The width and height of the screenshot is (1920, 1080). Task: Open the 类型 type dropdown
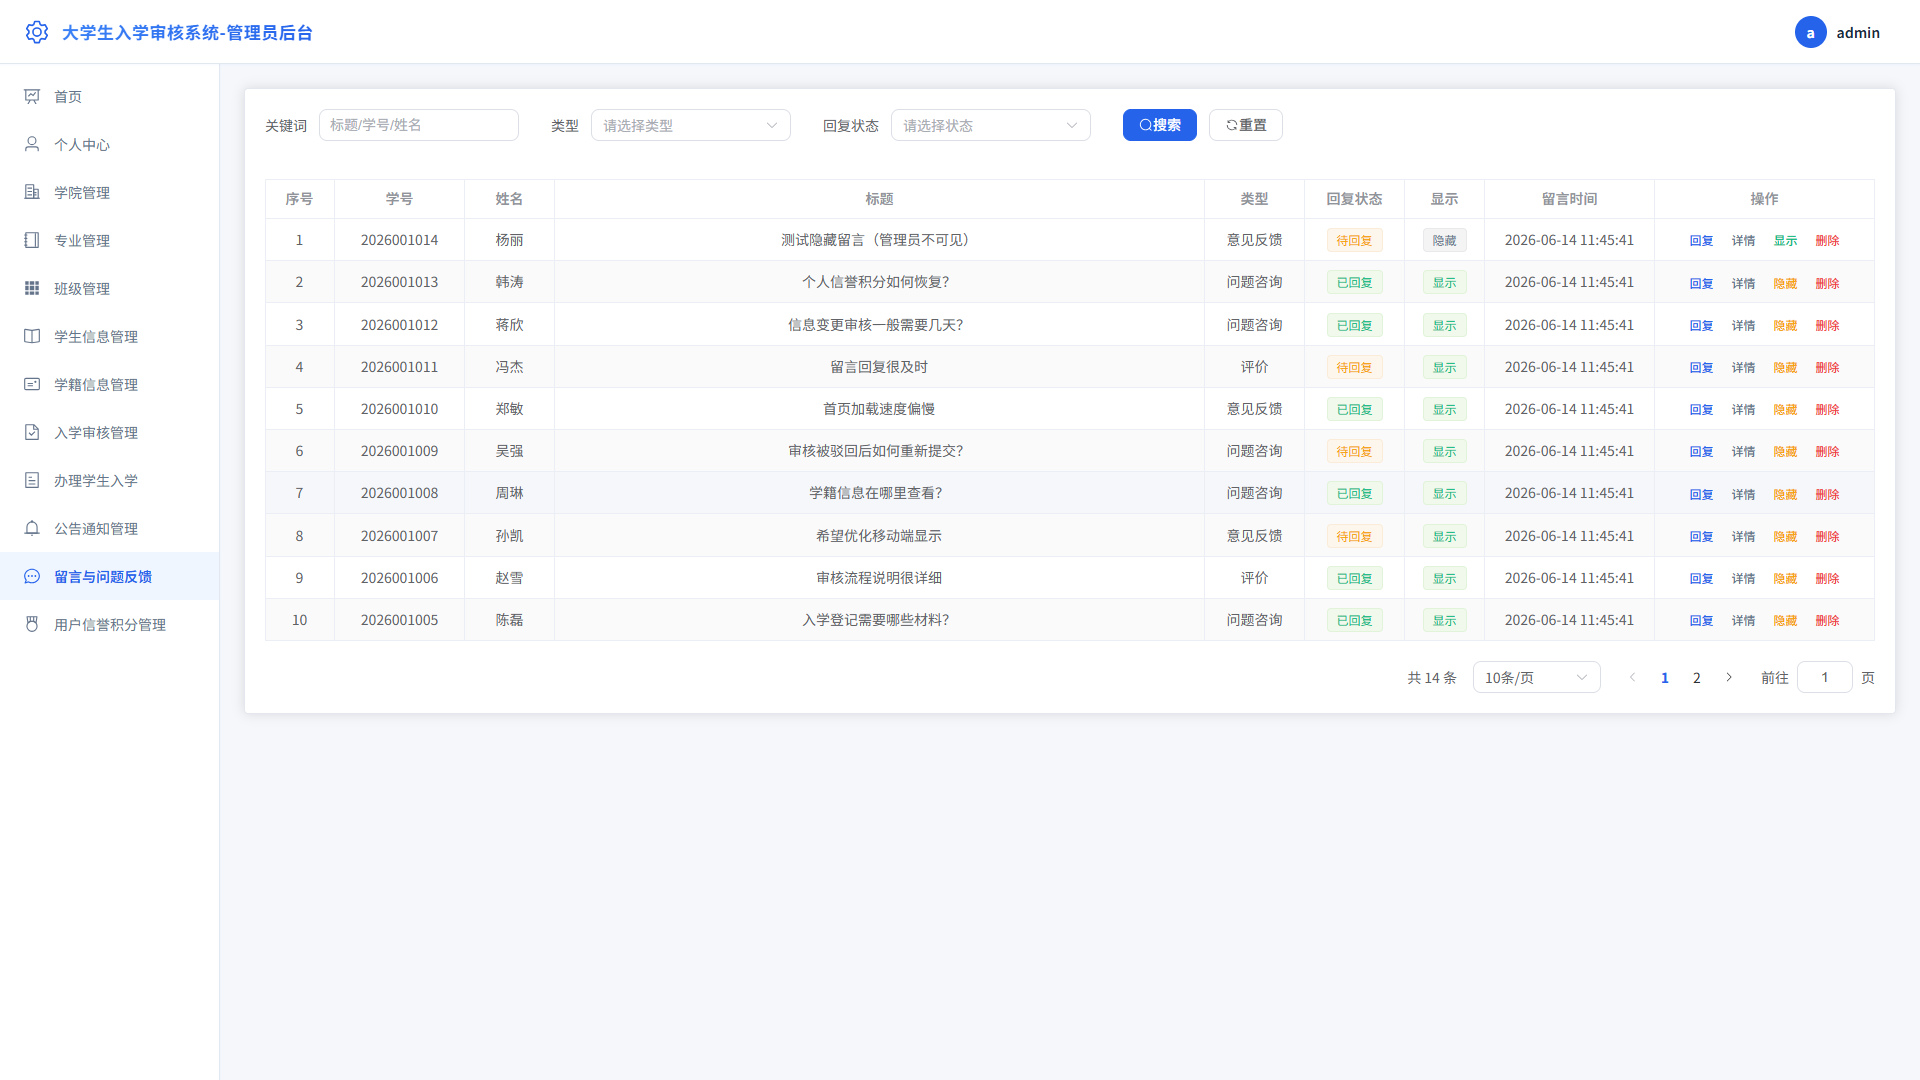coord(691,125)
